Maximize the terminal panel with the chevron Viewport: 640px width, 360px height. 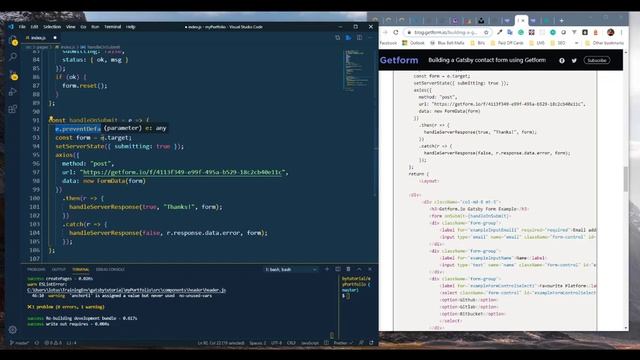point(359,269)
